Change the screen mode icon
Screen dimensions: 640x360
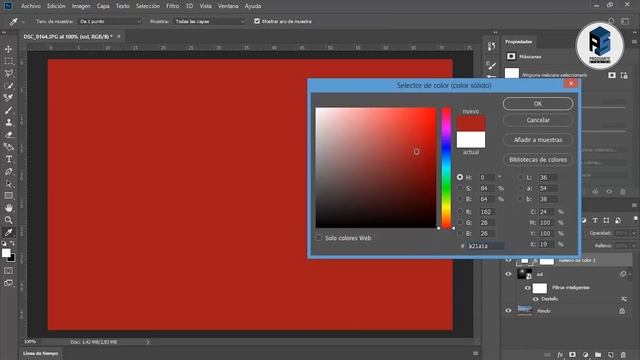pyautogui.click(x=8, y=283)
